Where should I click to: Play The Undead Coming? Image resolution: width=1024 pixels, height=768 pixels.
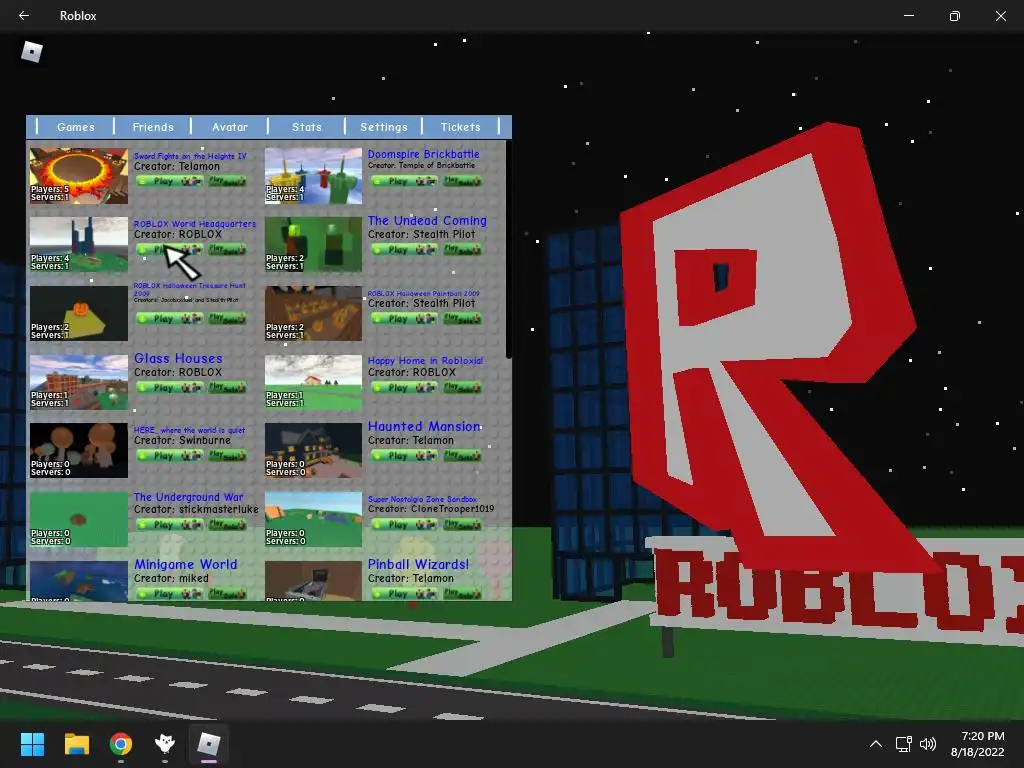click(404, 249)
